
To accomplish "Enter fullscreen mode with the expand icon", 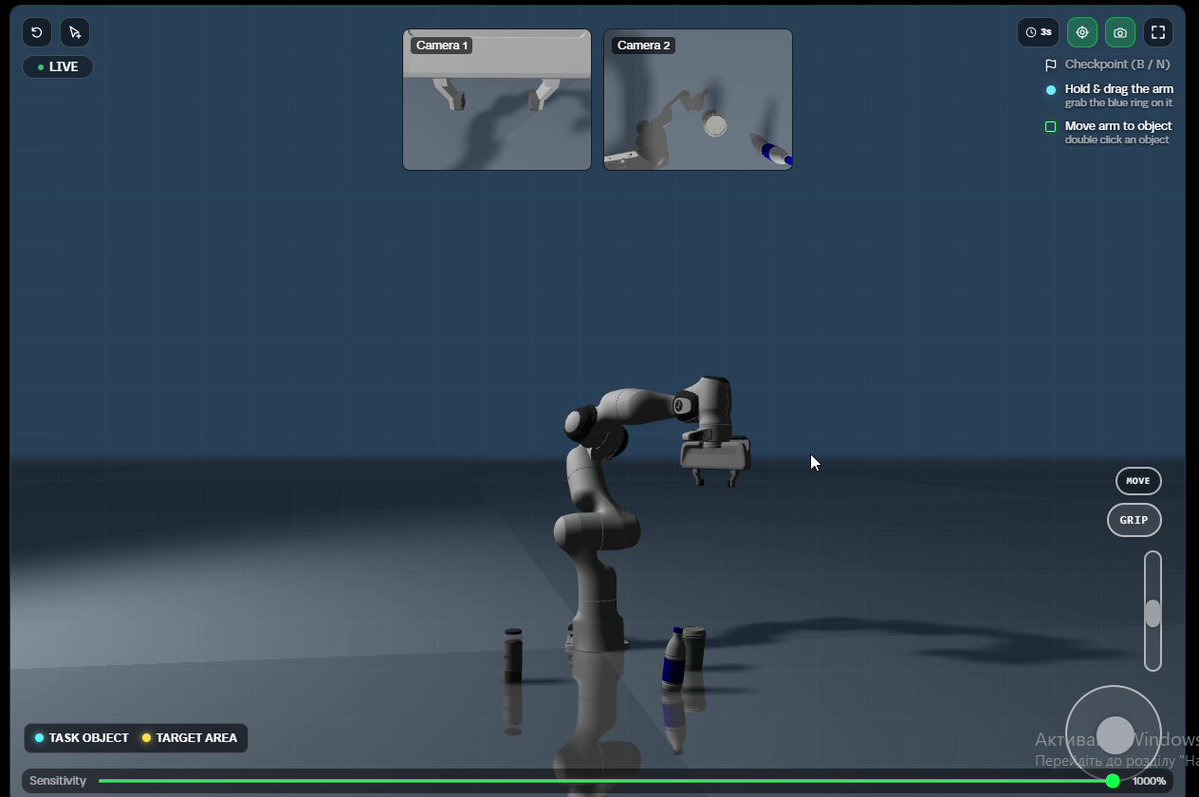I will (1158, 32).
